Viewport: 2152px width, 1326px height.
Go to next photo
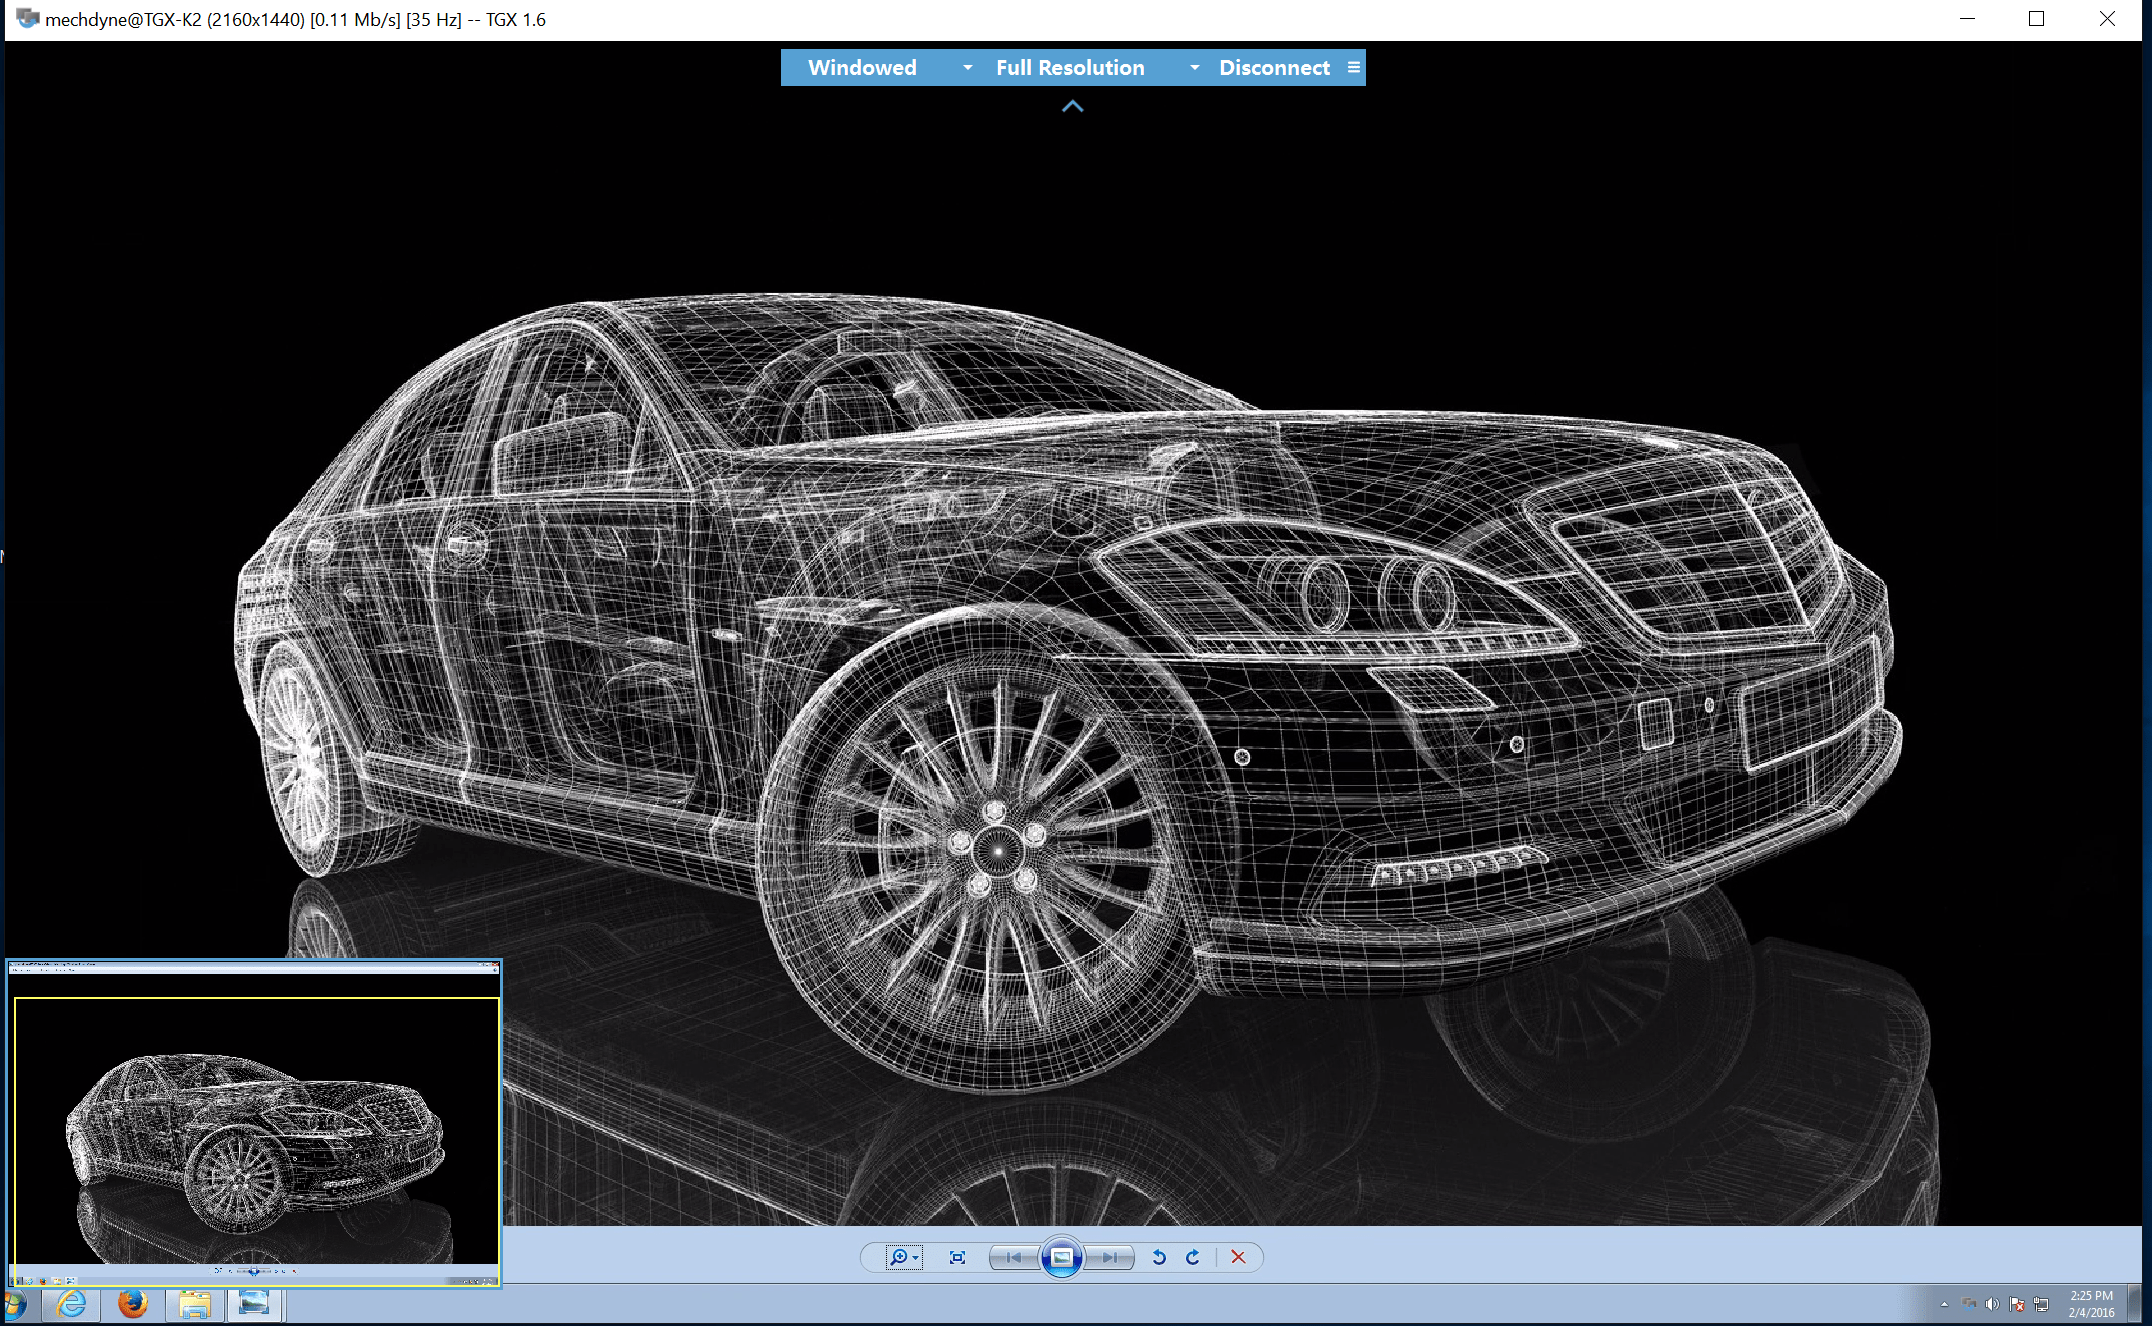point(1110,1257)
